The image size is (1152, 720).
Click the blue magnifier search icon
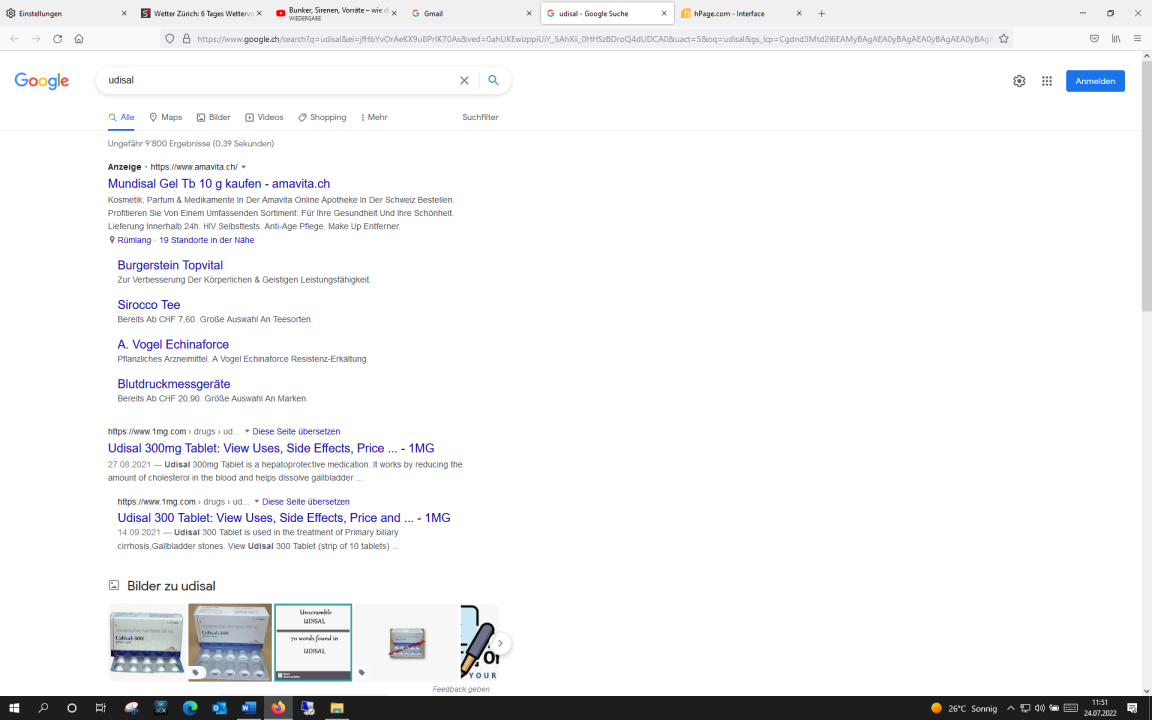click(x=494, y=80)
